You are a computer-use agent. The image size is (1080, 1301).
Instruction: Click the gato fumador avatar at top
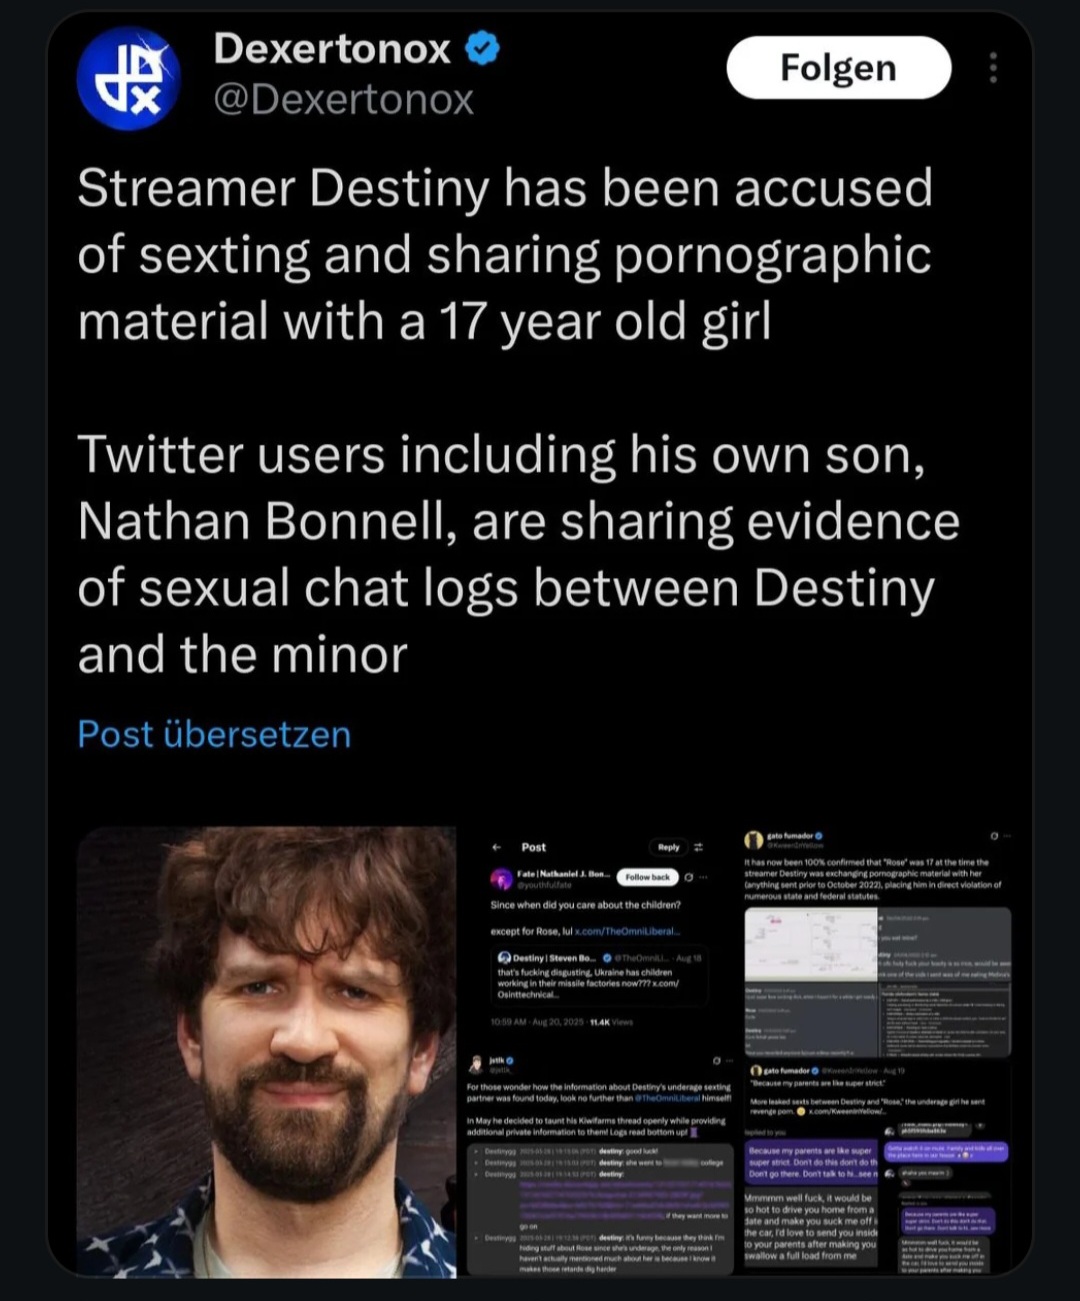coord(755,840)
